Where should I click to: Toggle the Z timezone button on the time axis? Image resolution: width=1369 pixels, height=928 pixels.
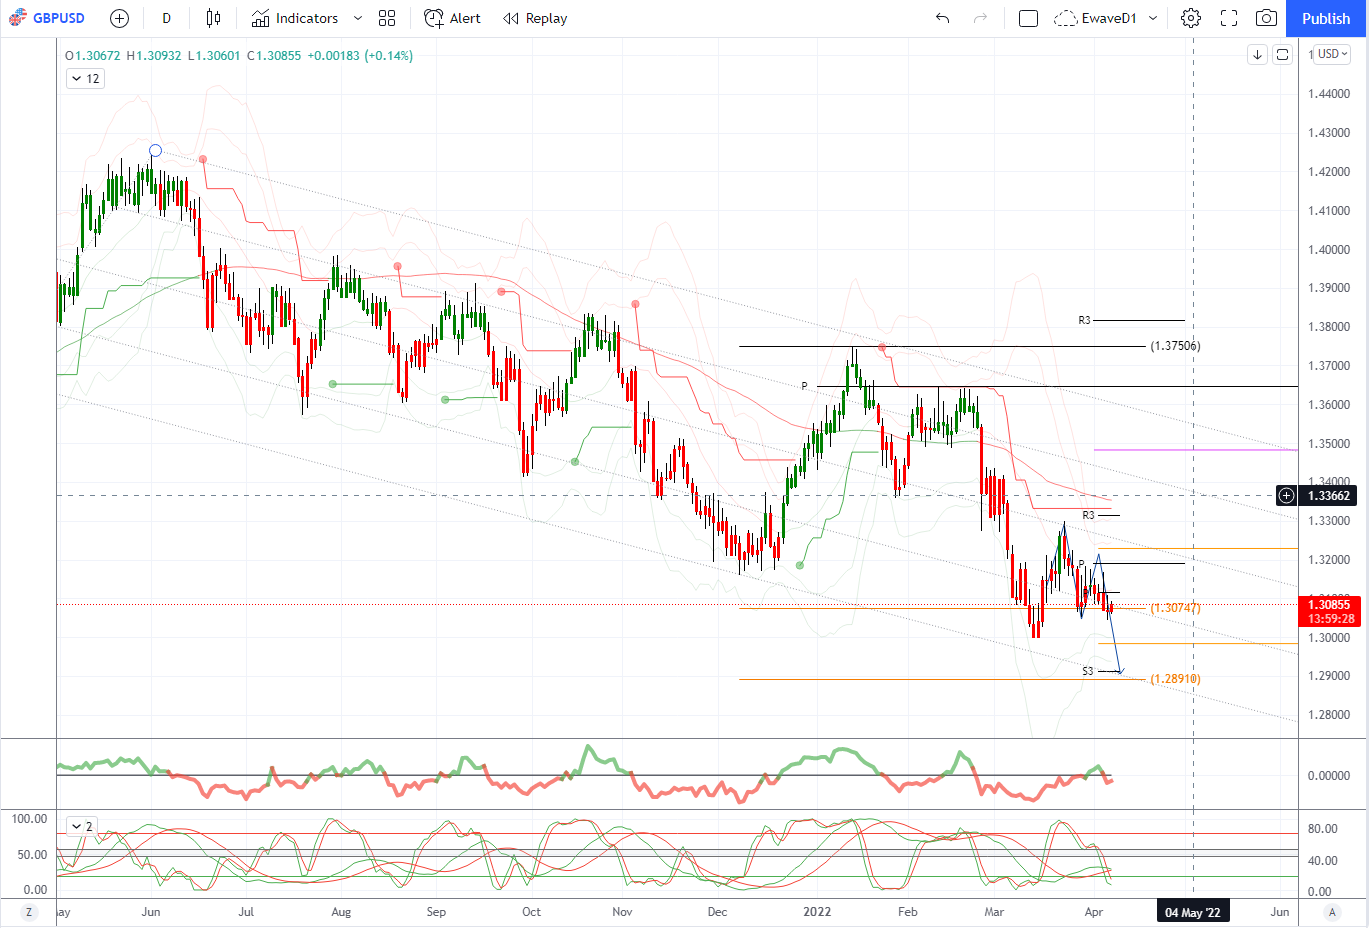click(29, 912)
